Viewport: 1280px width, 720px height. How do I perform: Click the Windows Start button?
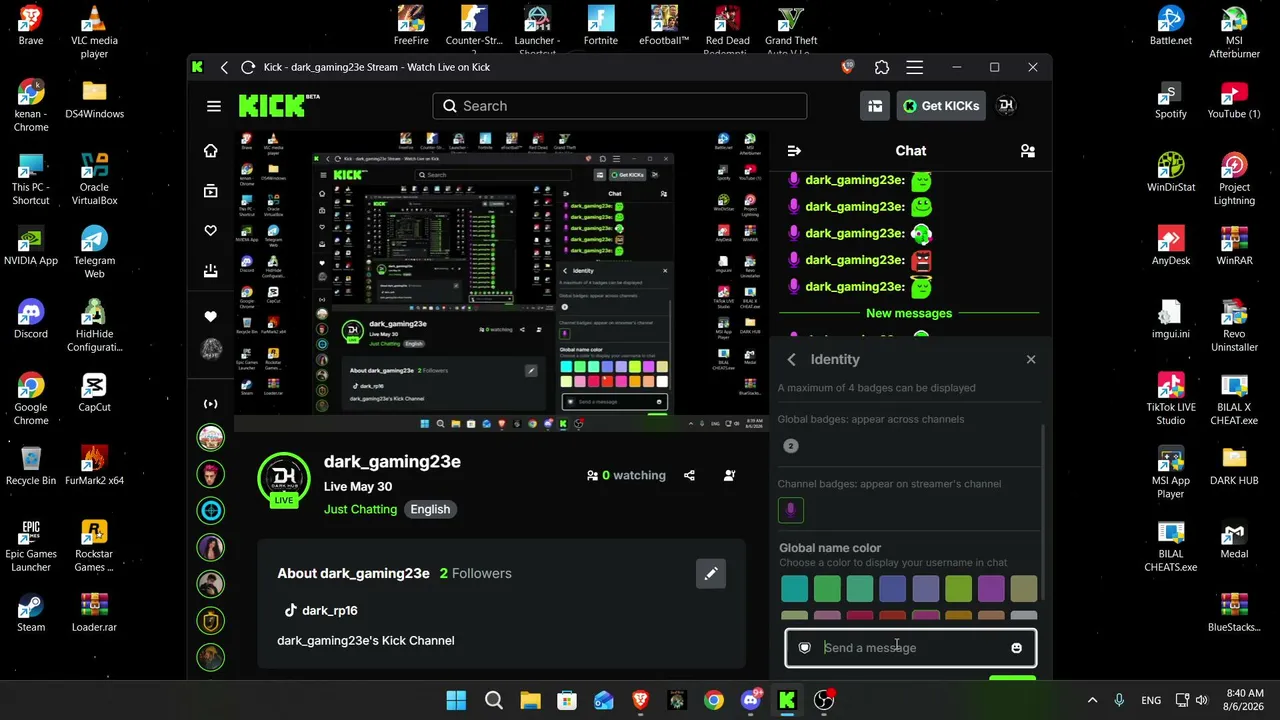point(456,700)
